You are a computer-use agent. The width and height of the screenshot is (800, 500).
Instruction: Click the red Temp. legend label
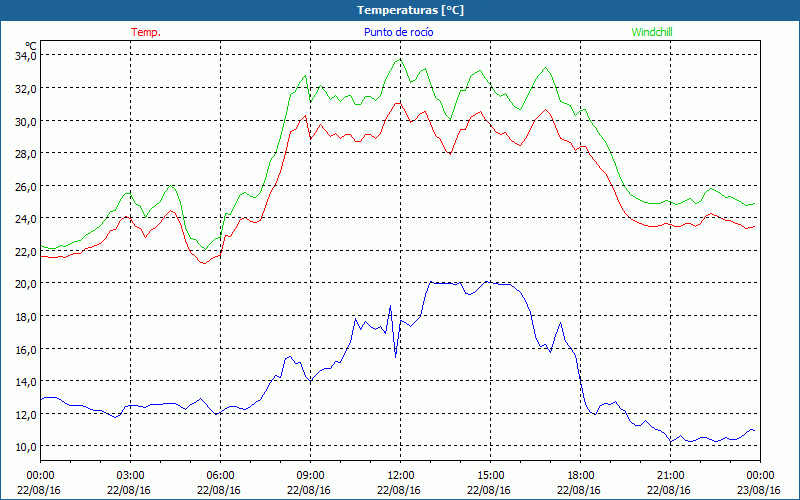tap(146, 32)
